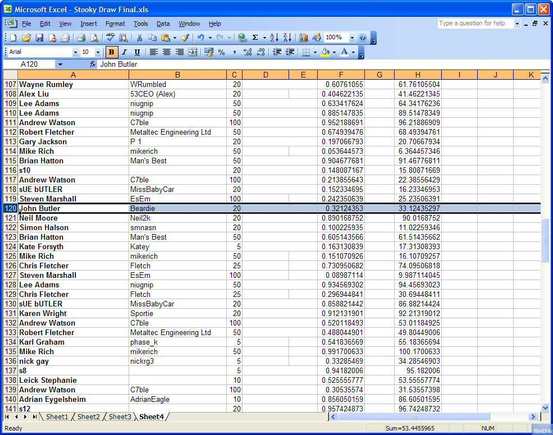Open Fill Color paint bucket swatch
Viewport: 553px width, 435px height.
click(326, 52)
